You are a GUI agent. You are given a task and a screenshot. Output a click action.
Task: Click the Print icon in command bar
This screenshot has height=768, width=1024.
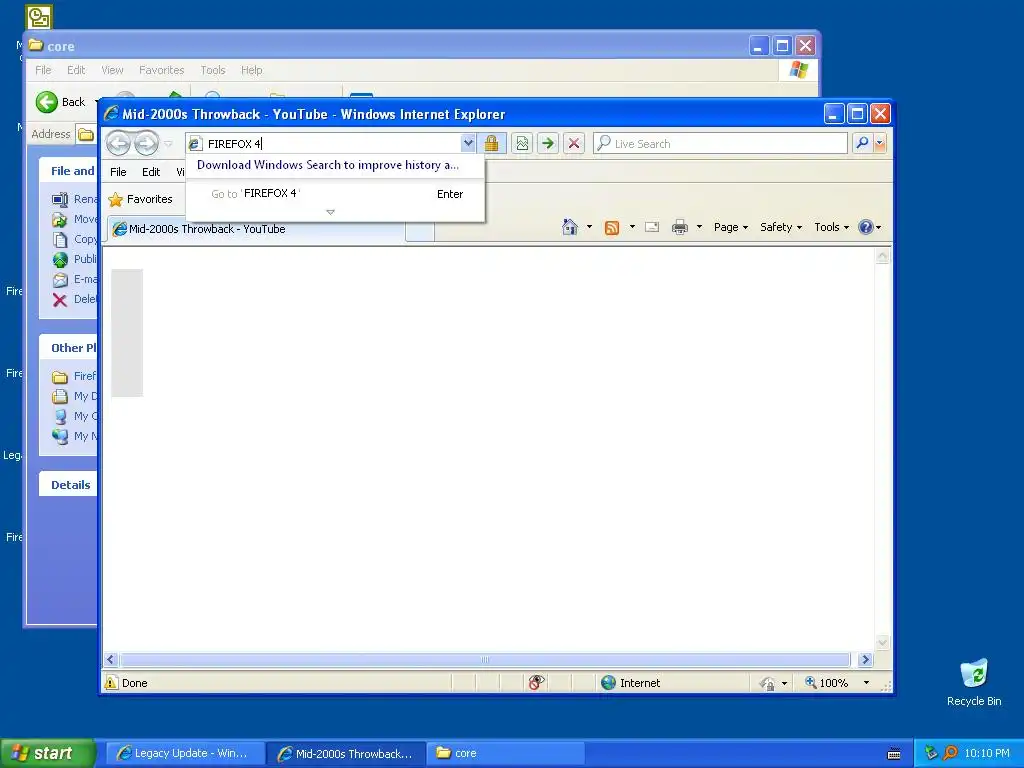click(680, 227)
